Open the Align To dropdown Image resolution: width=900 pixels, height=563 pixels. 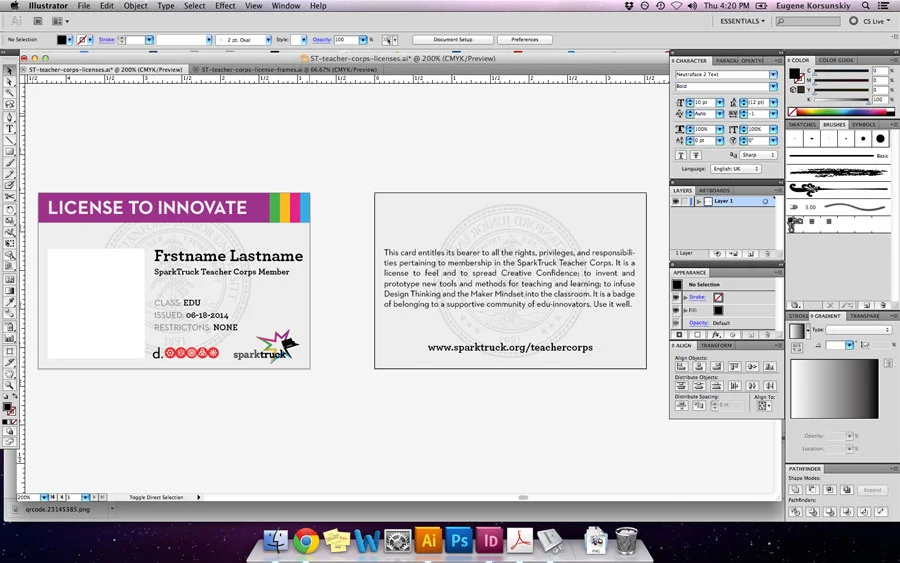click(x=764, y=406)
